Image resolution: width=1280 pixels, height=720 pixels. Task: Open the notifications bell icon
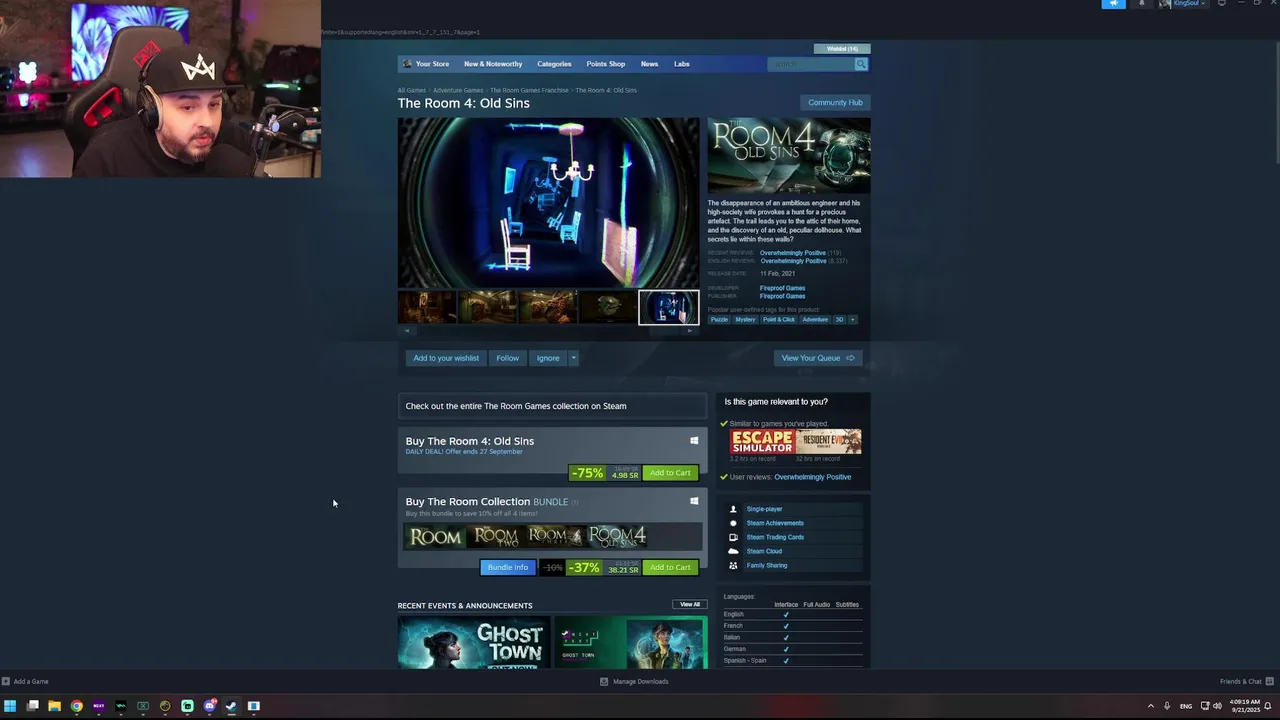[1141, 4]
